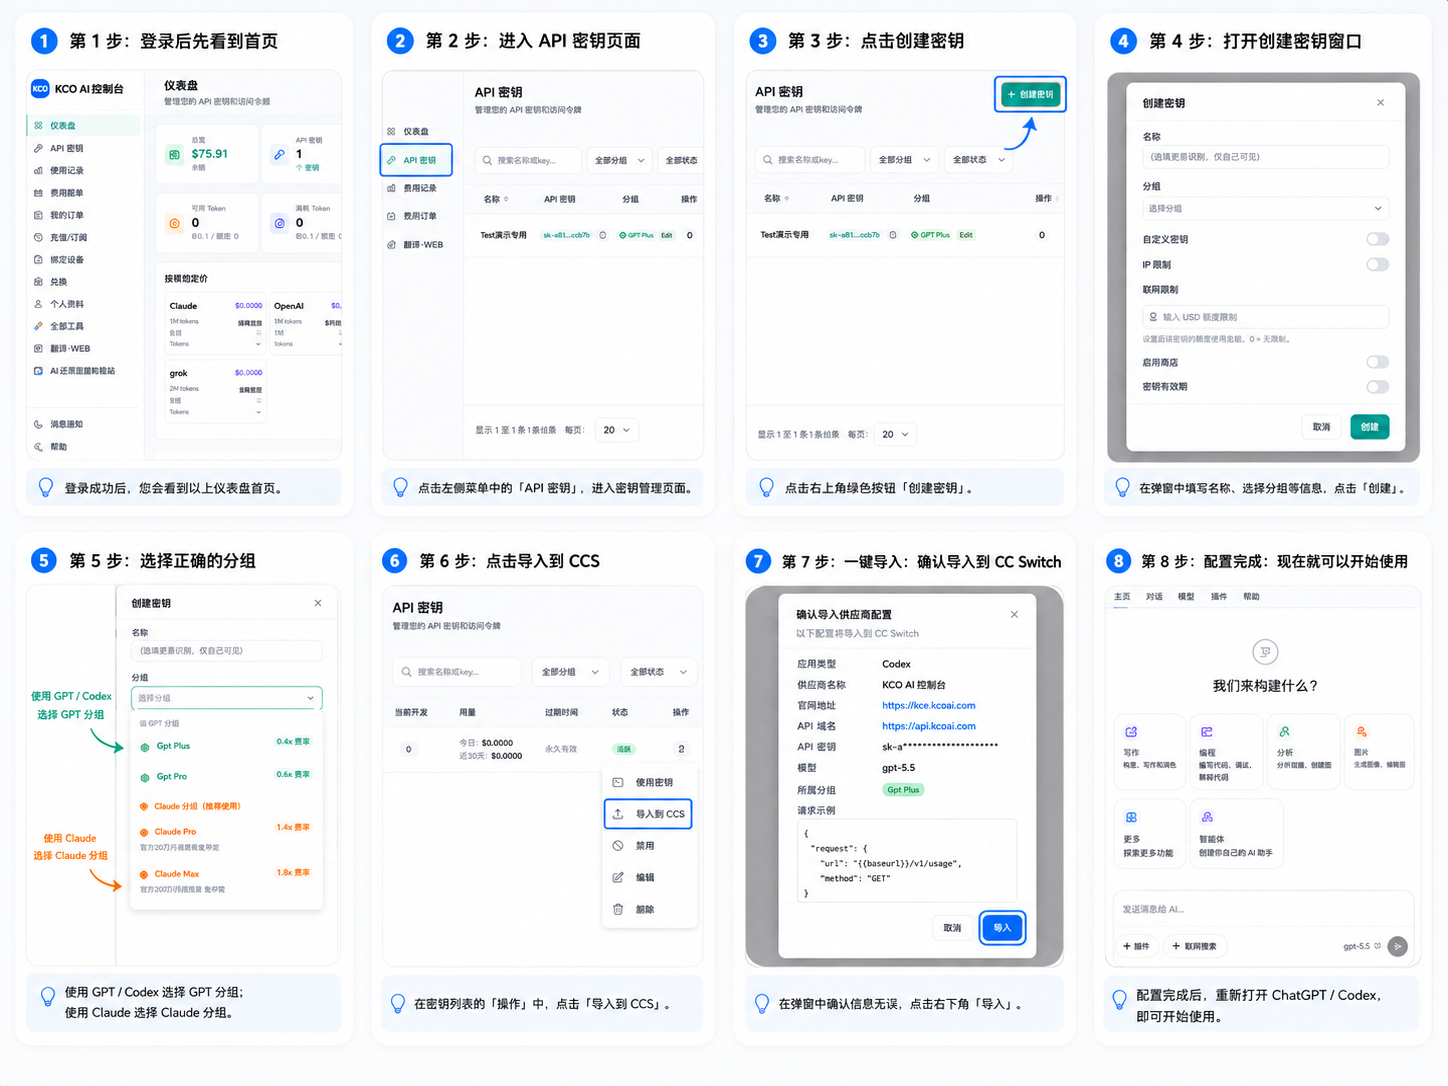
Task: Open 分析 card icon in step 8
Action: point(1284,732)
